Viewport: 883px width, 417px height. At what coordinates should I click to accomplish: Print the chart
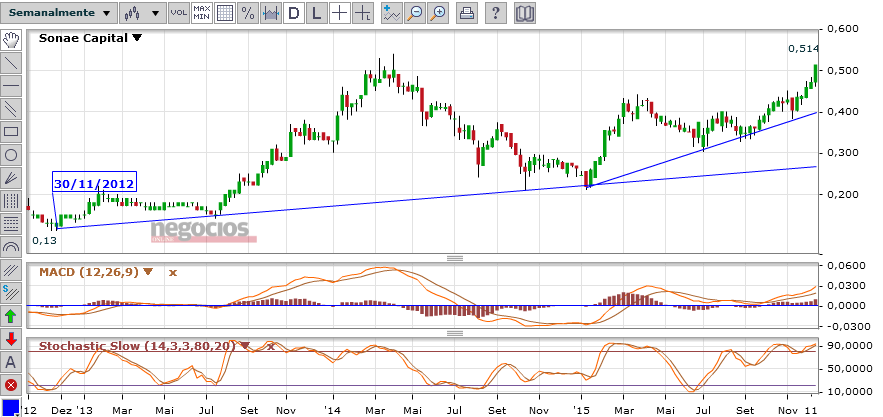[467, 13]
